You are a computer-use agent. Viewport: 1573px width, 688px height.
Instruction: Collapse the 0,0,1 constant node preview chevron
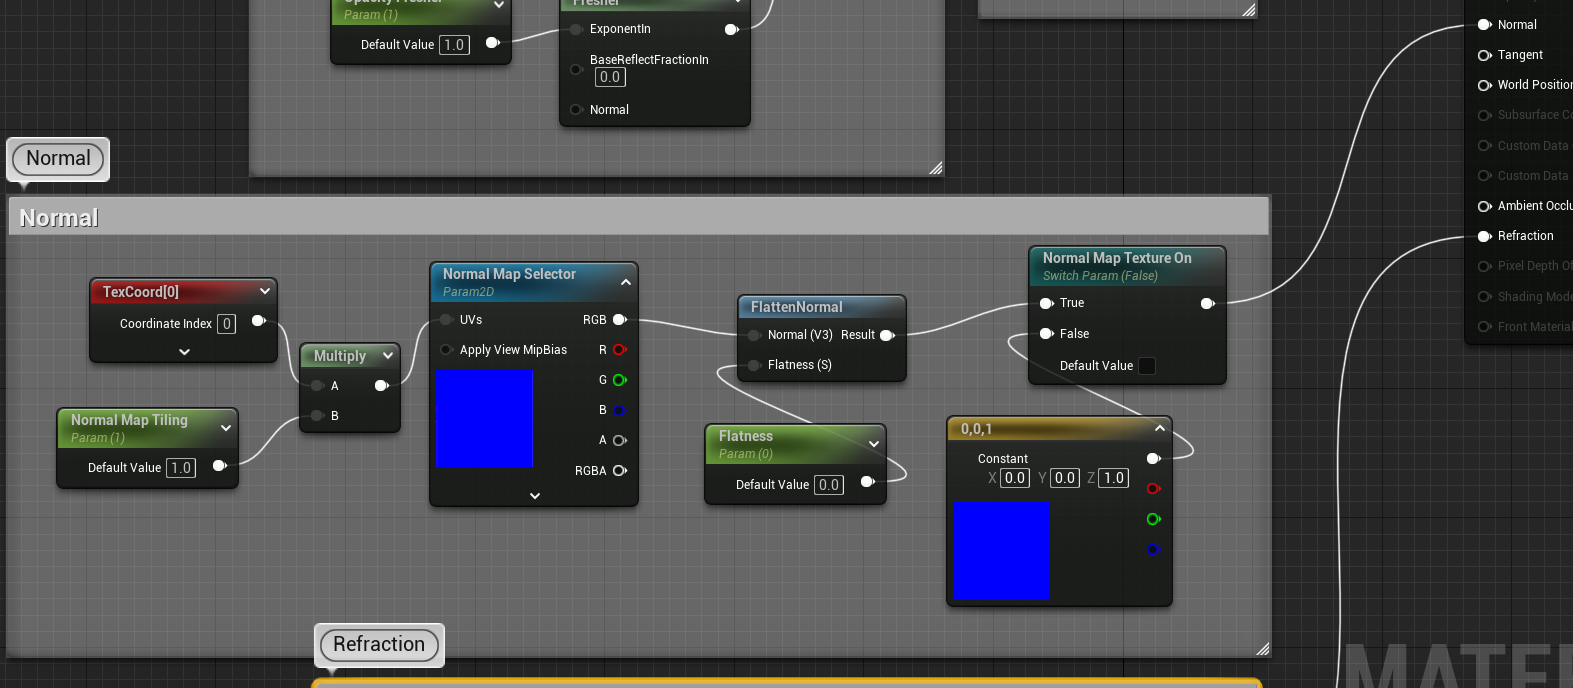1160,428
